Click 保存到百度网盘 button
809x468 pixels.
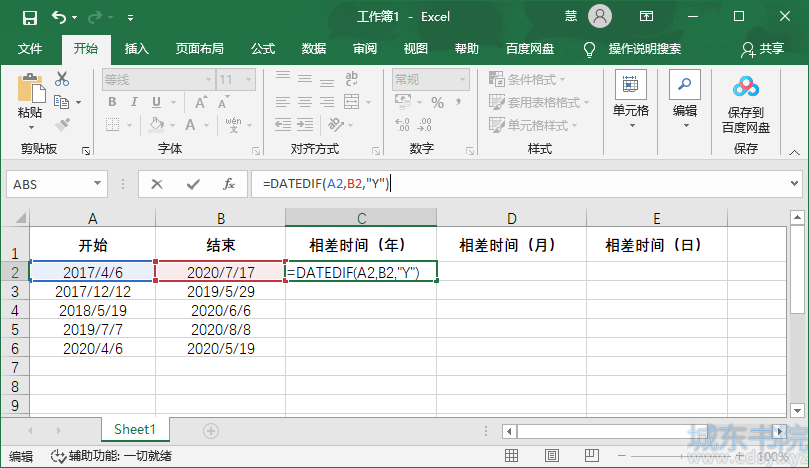[x=746, y=105]
